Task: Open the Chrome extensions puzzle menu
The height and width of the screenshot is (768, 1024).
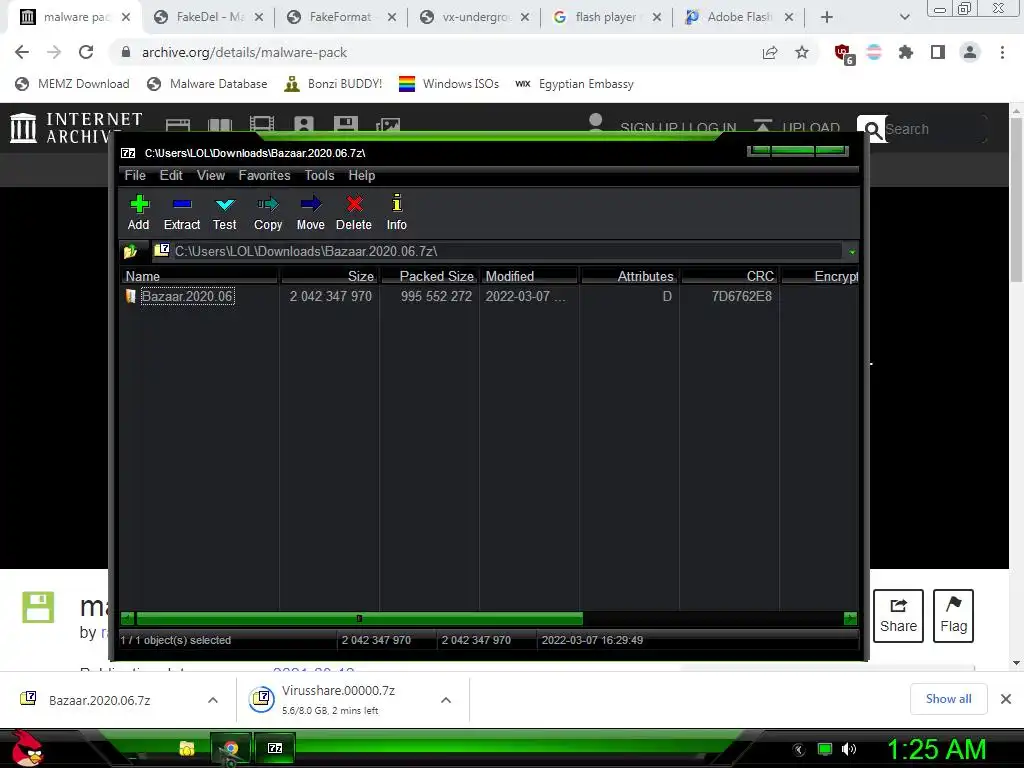Action: pos(906,52)
